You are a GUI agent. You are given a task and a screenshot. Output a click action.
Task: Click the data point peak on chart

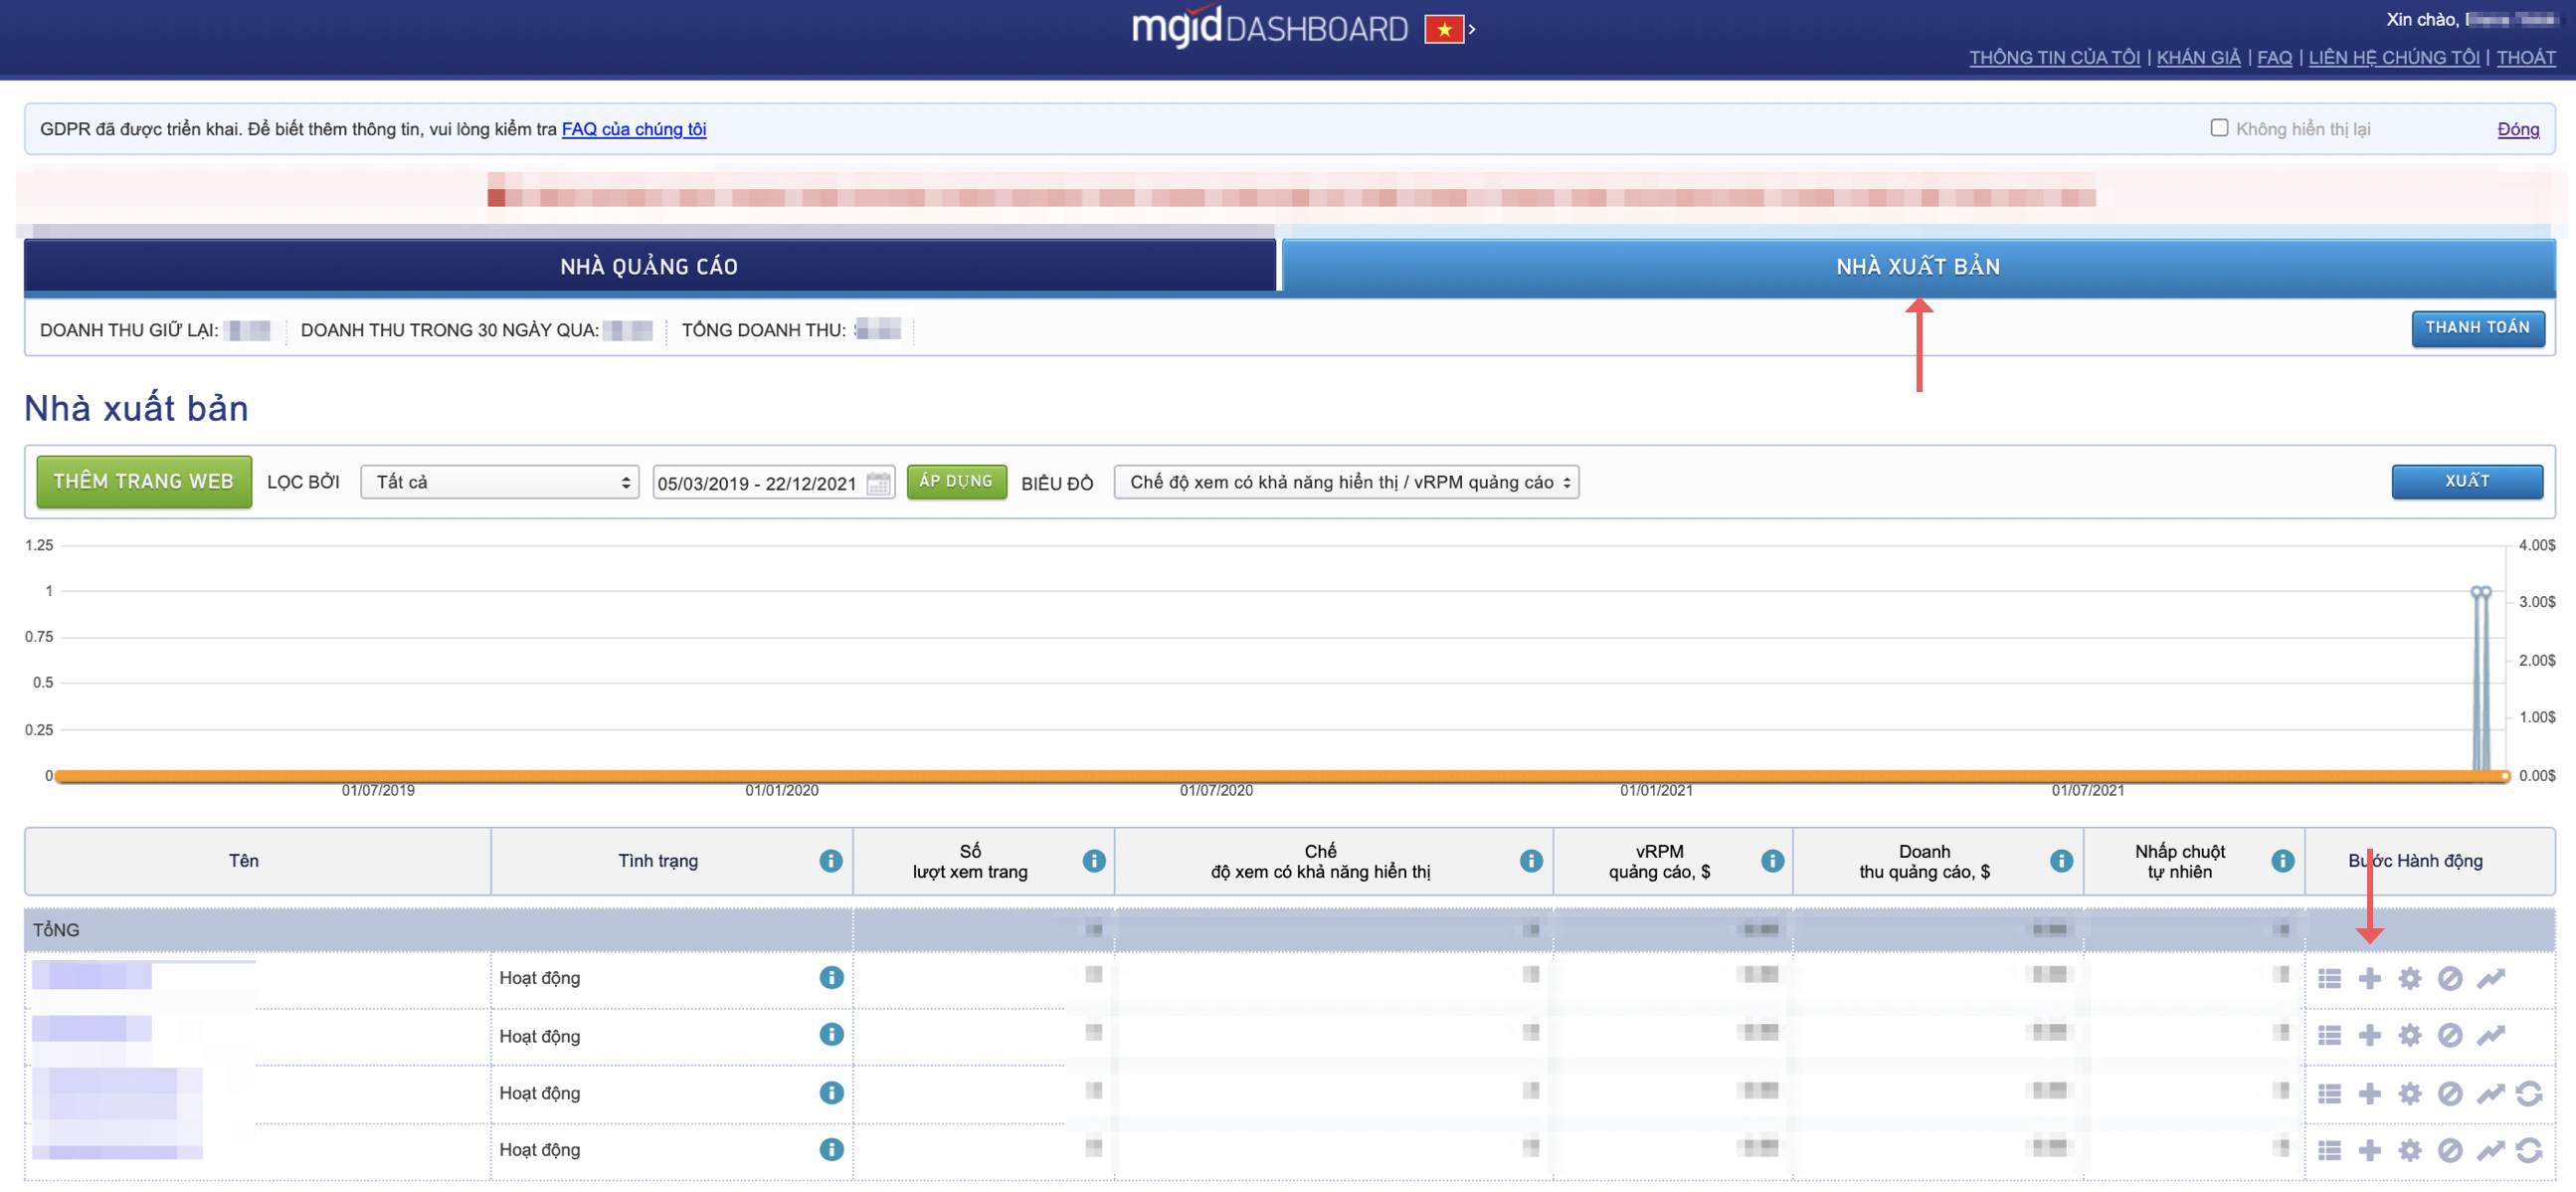coord(2480,592)
